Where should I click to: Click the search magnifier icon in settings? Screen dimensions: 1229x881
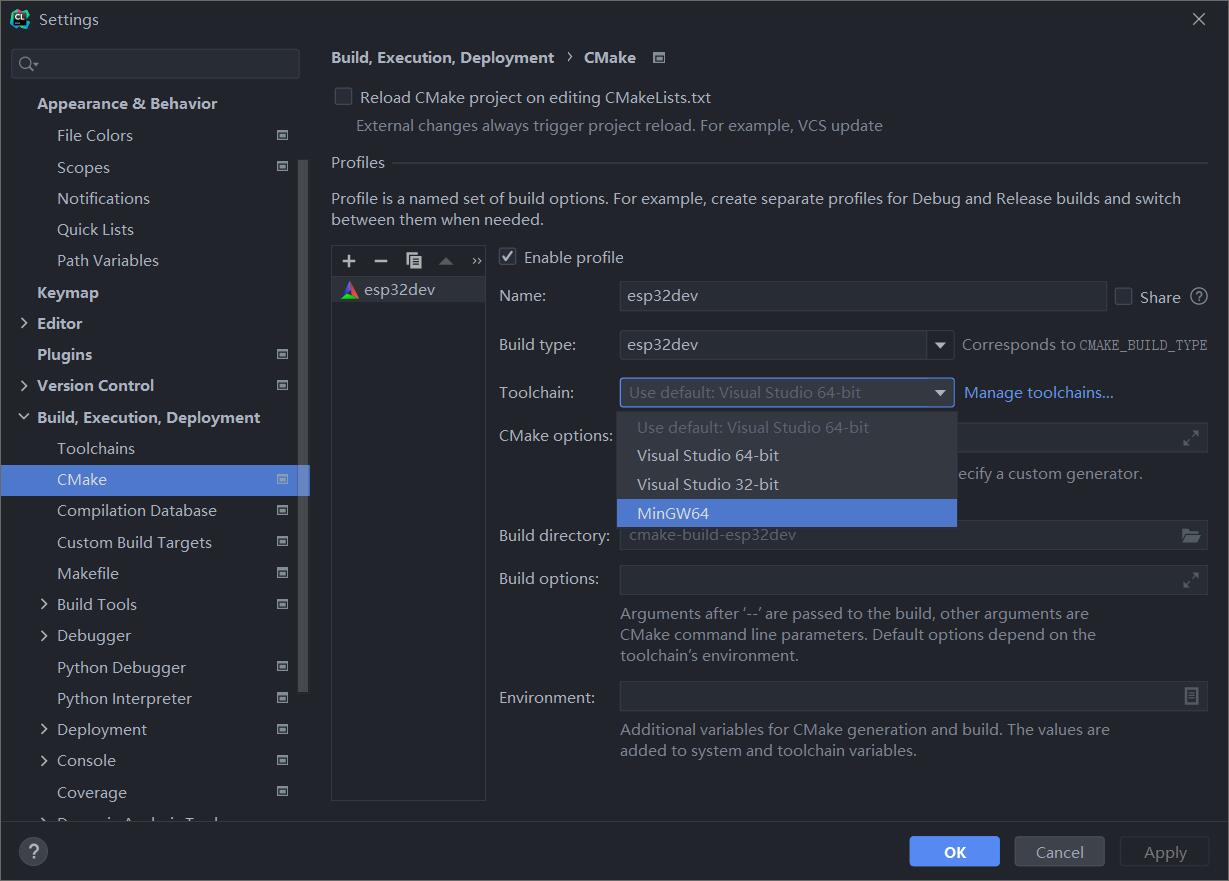(28, 64)
